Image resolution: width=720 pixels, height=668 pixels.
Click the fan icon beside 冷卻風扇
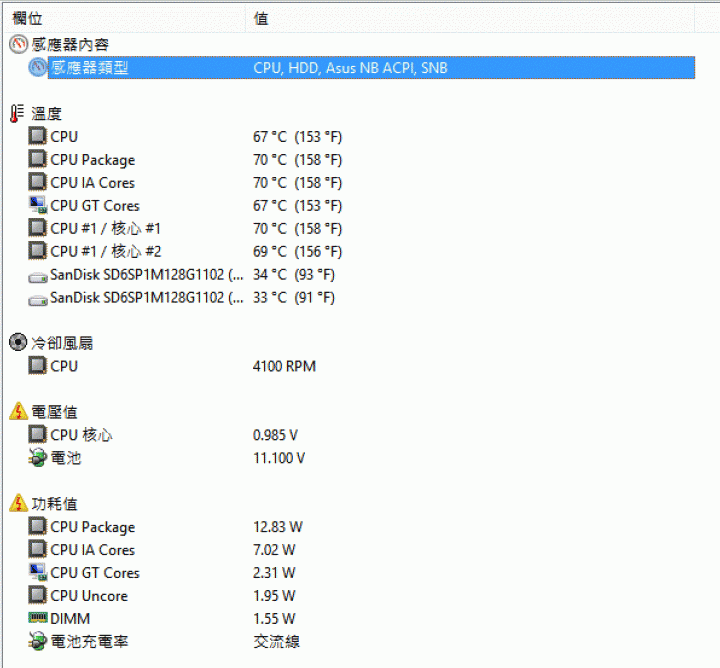click(18, 342)
